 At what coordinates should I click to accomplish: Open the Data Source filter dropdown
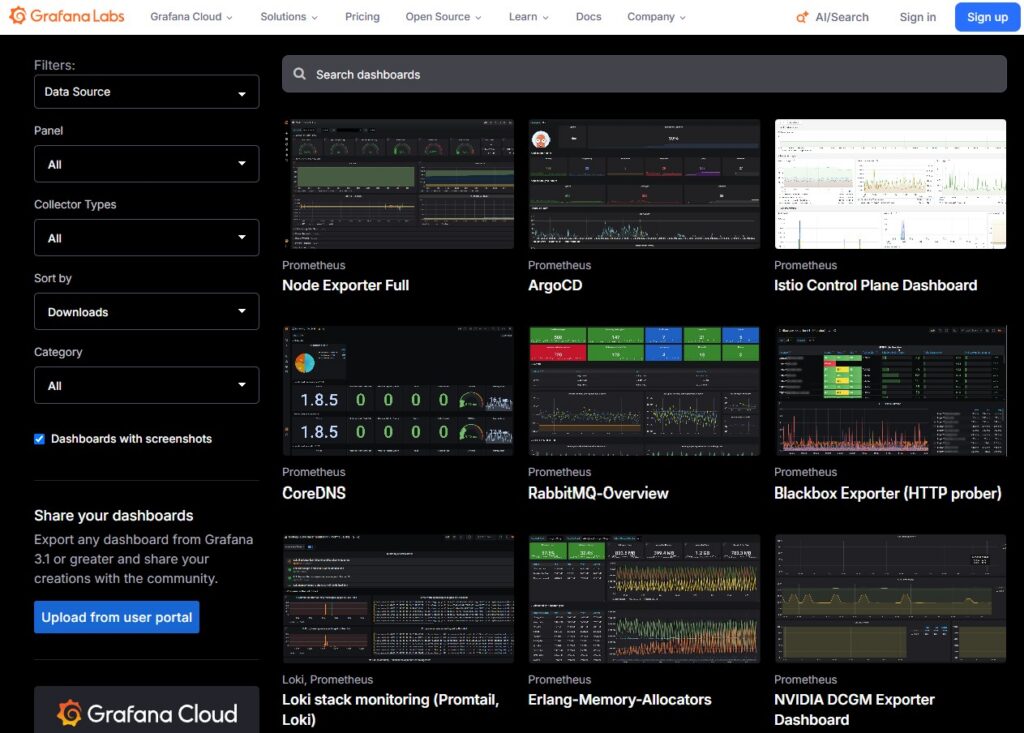(146, 91)
